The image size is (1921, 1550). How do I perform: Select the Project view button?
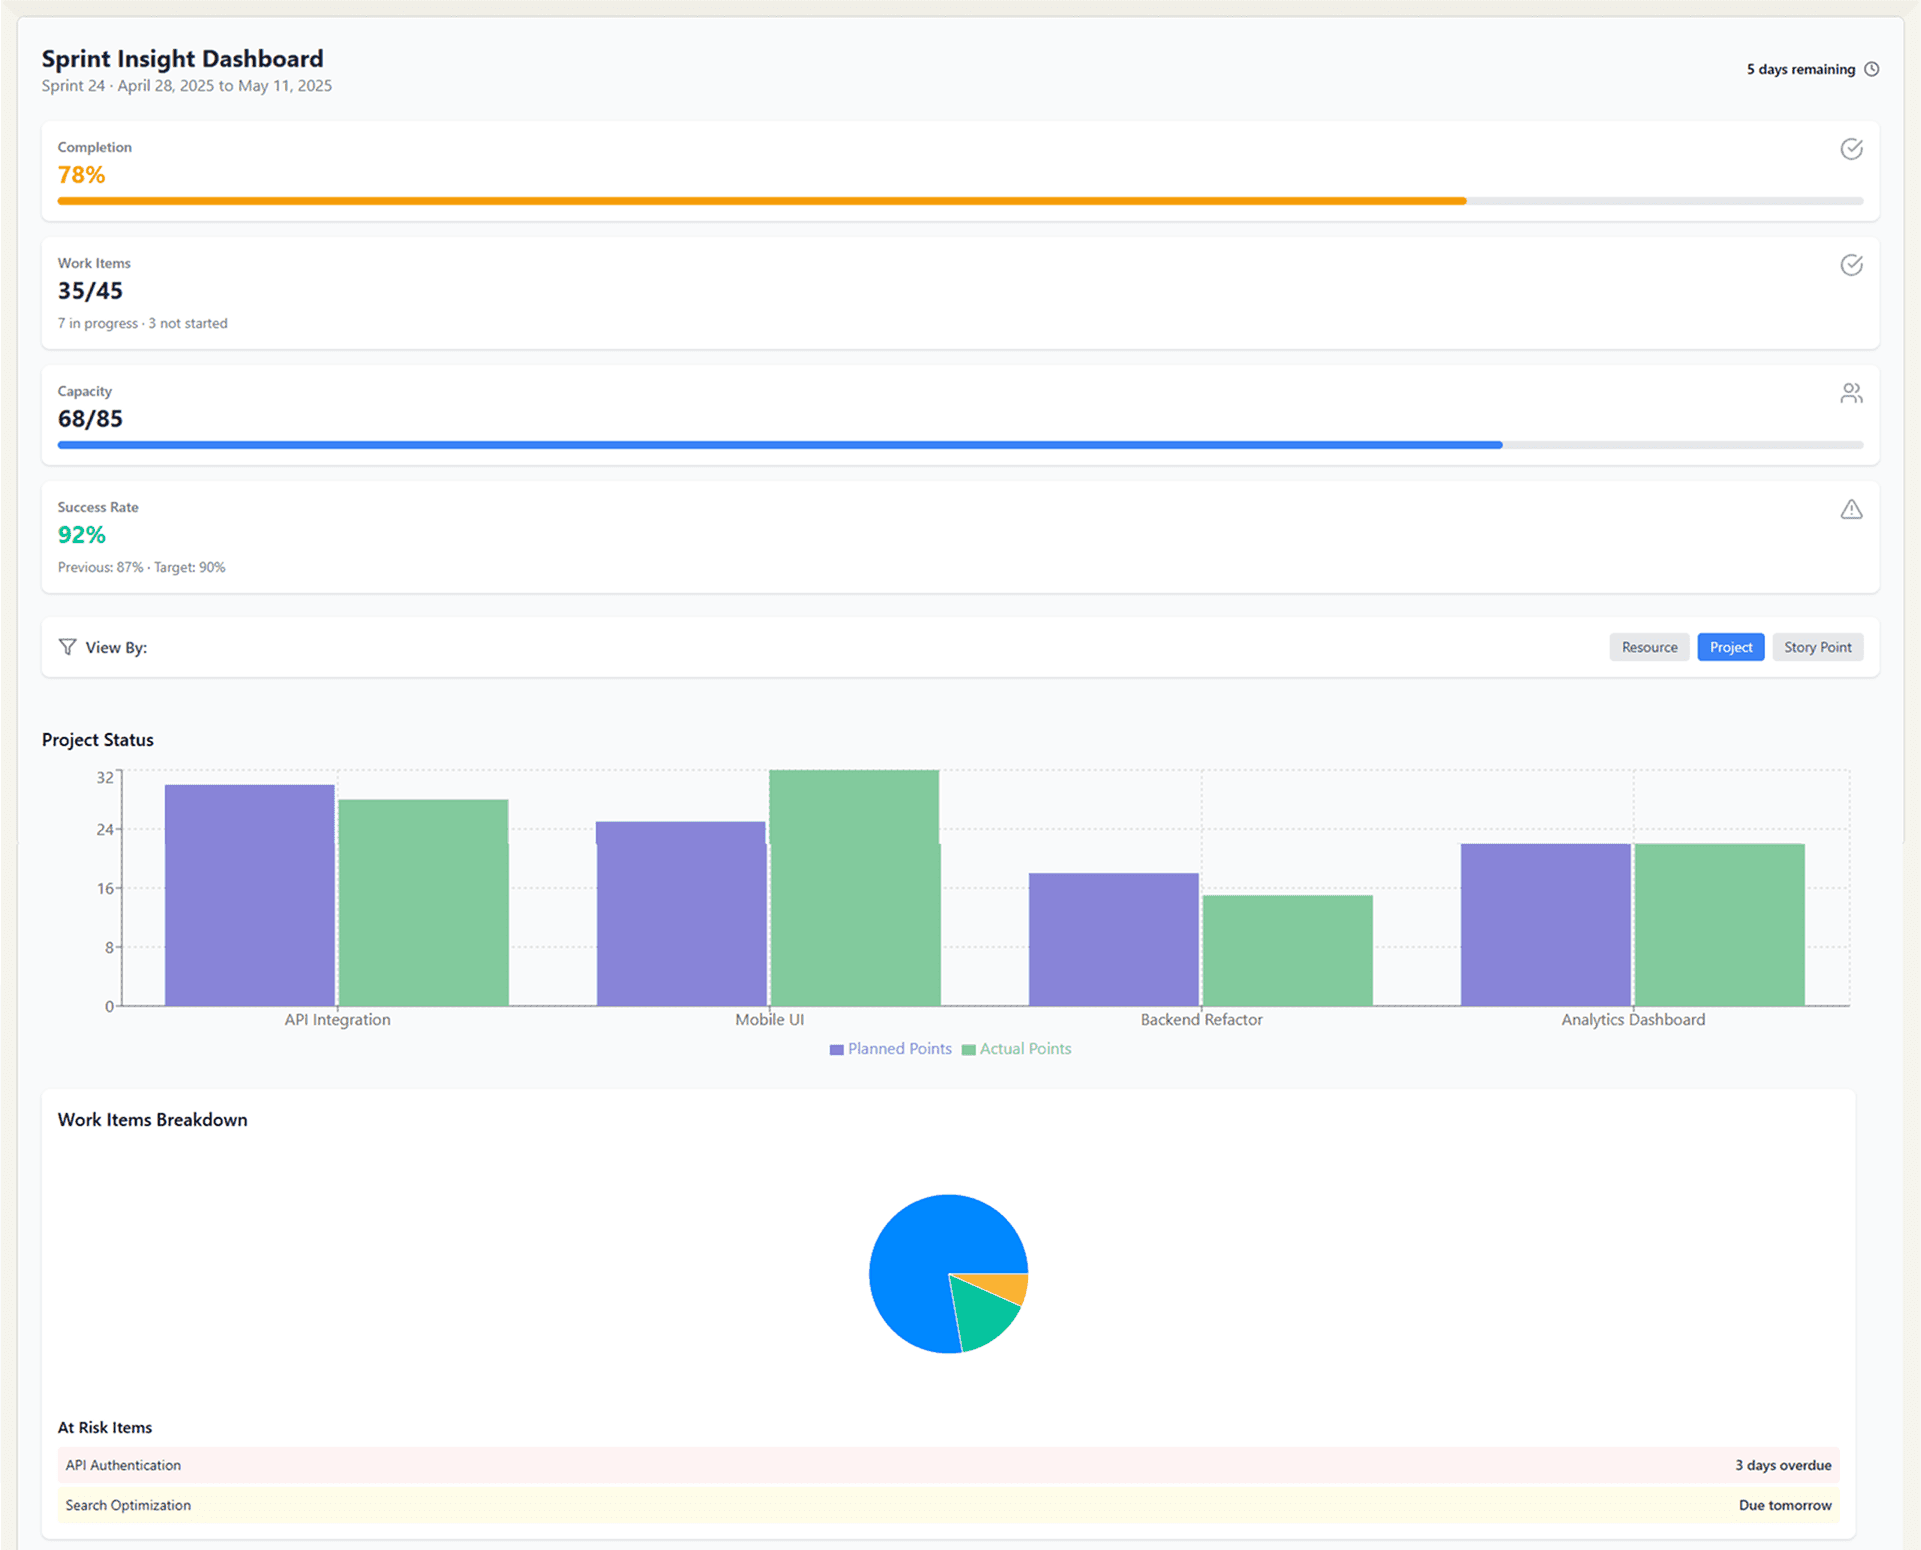[1730, 647]
